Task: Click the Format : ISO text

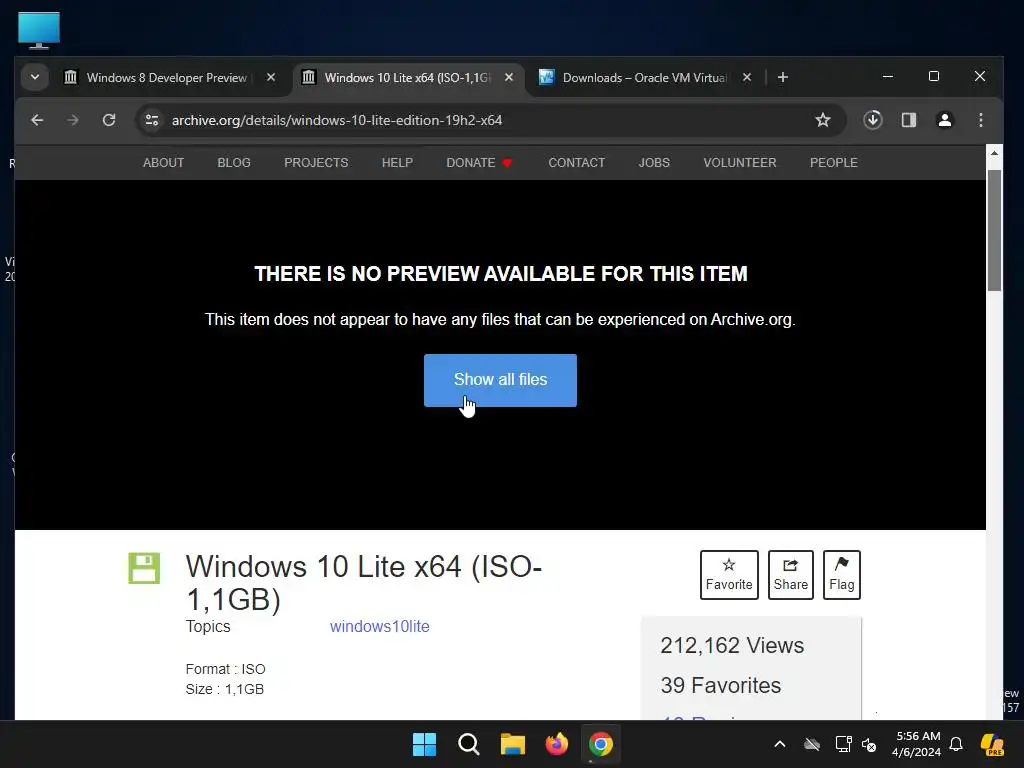Action: click(x=225, y=669)
